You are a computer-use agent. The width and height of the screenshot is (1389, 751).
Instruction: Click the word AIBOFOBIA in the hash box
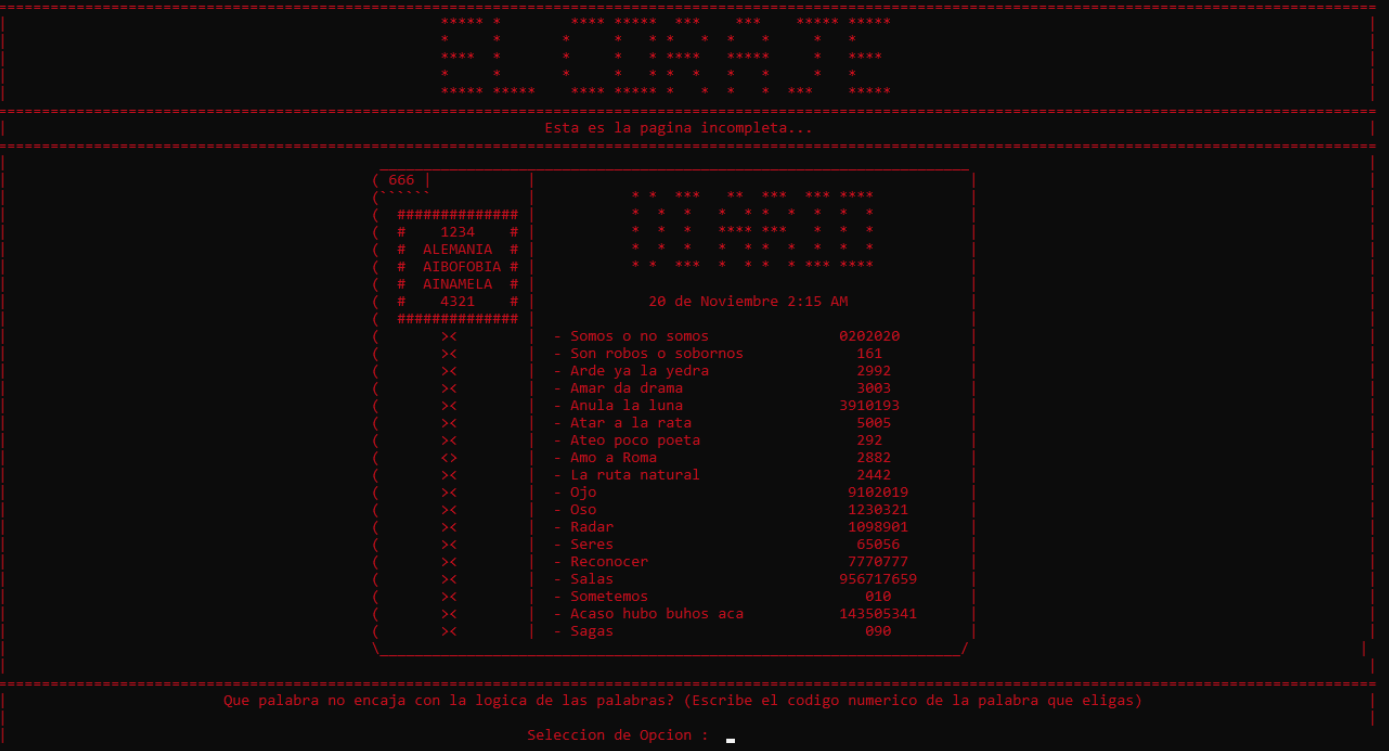(462, 267)
